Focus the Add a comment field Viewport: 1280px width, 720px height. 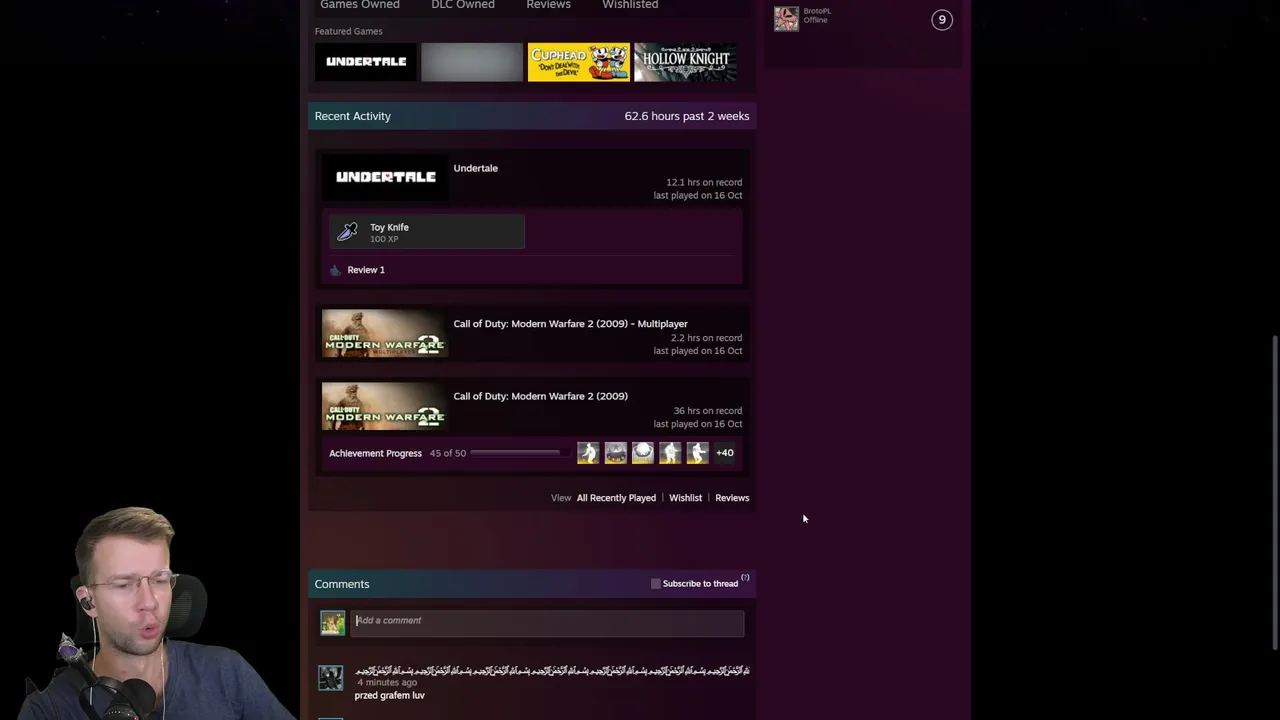point(547,624)
